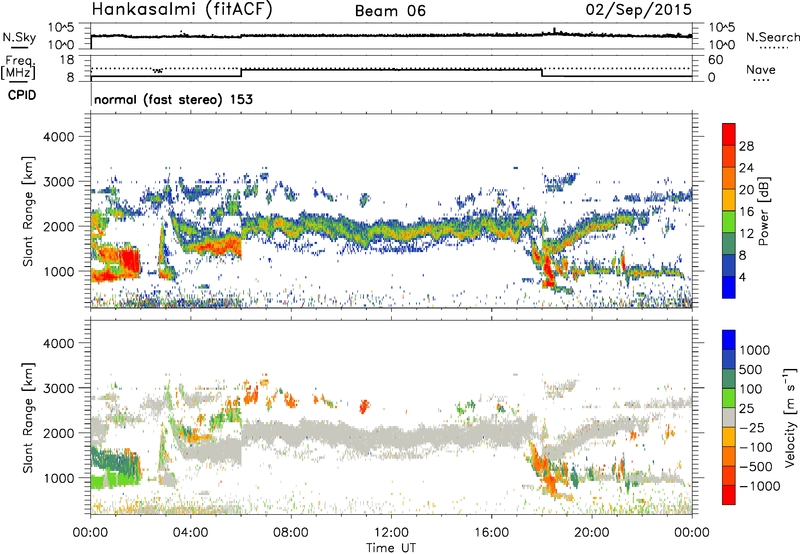The image size is (800, 554).
Task: Click the 24 tick on Power colorbar
Action: pos(746,168)
